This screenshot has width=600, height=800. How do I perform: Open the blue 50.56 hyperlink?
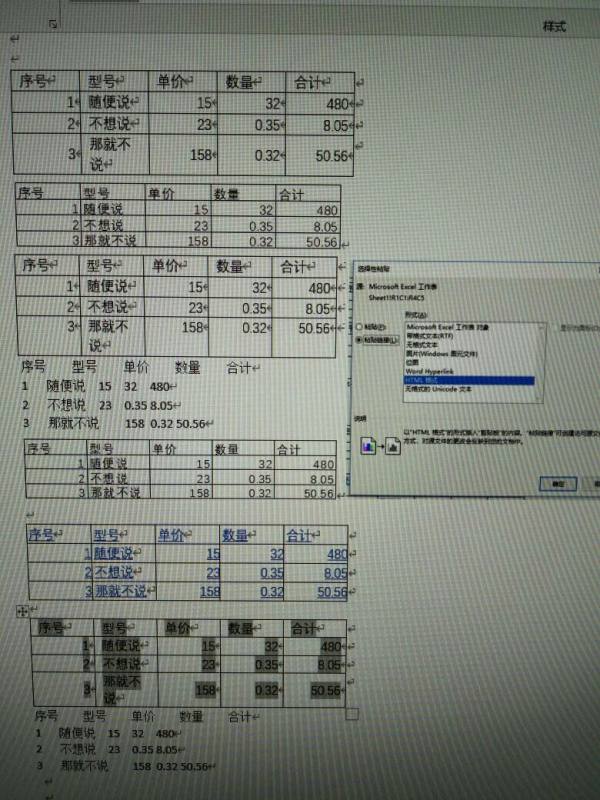point(332,592)
